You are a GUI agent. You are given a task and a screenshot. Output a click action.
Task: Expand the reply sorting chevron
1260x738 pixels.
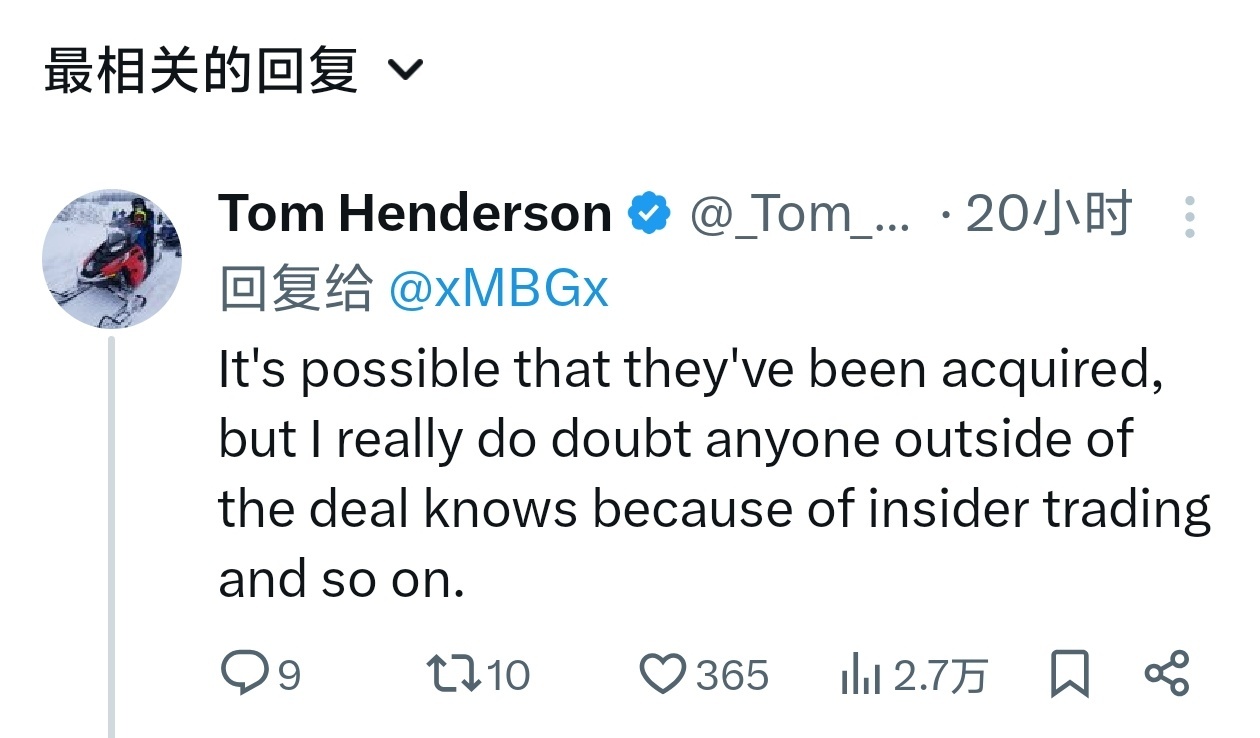405,71
